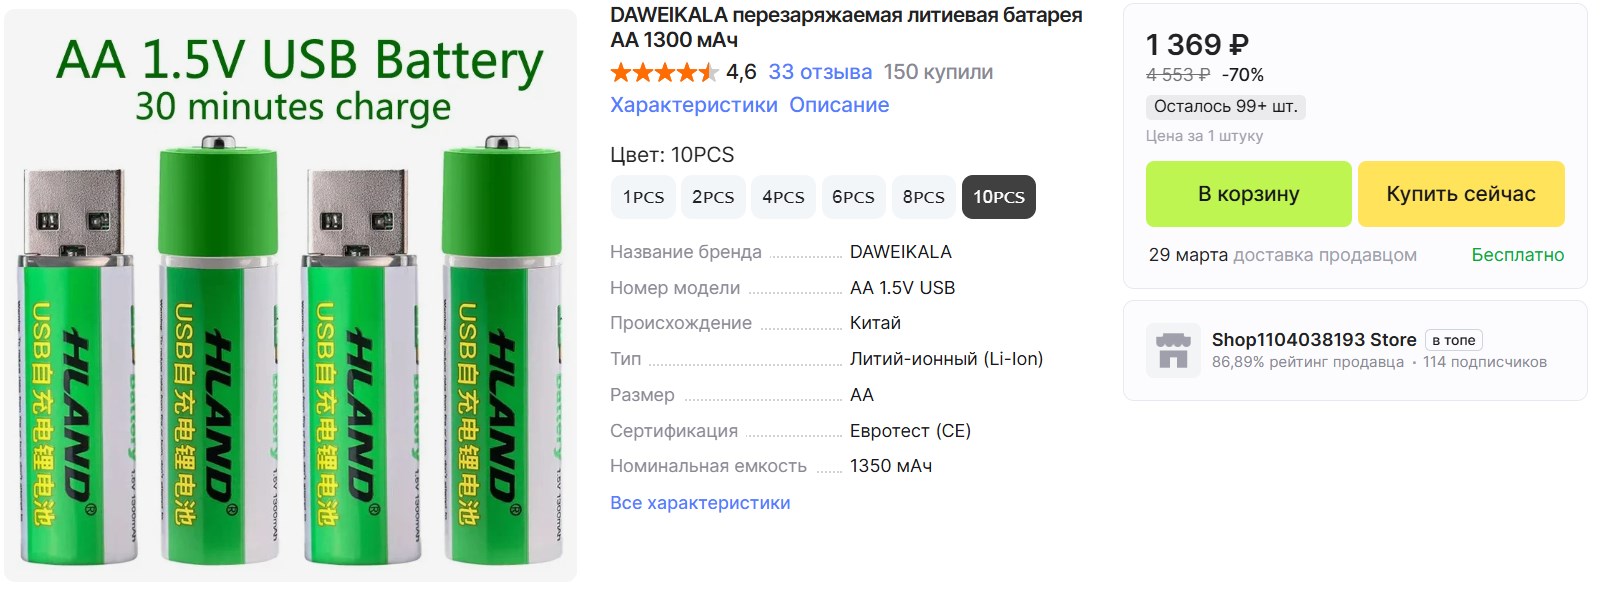
Task: Add item with В корзину button
Action: (1249, 194)
